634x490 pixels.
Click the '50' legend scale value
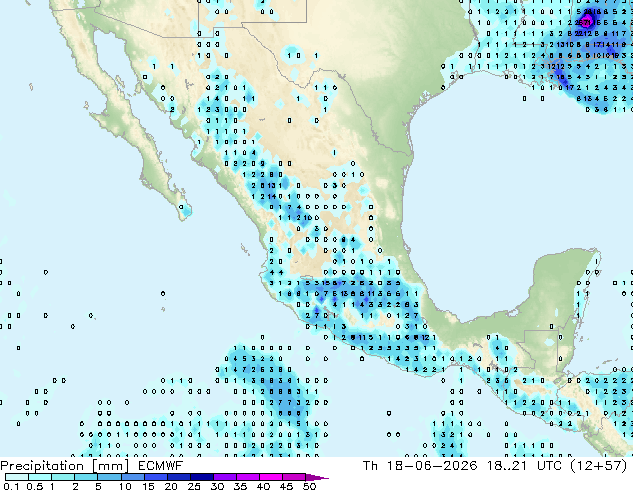310,486
